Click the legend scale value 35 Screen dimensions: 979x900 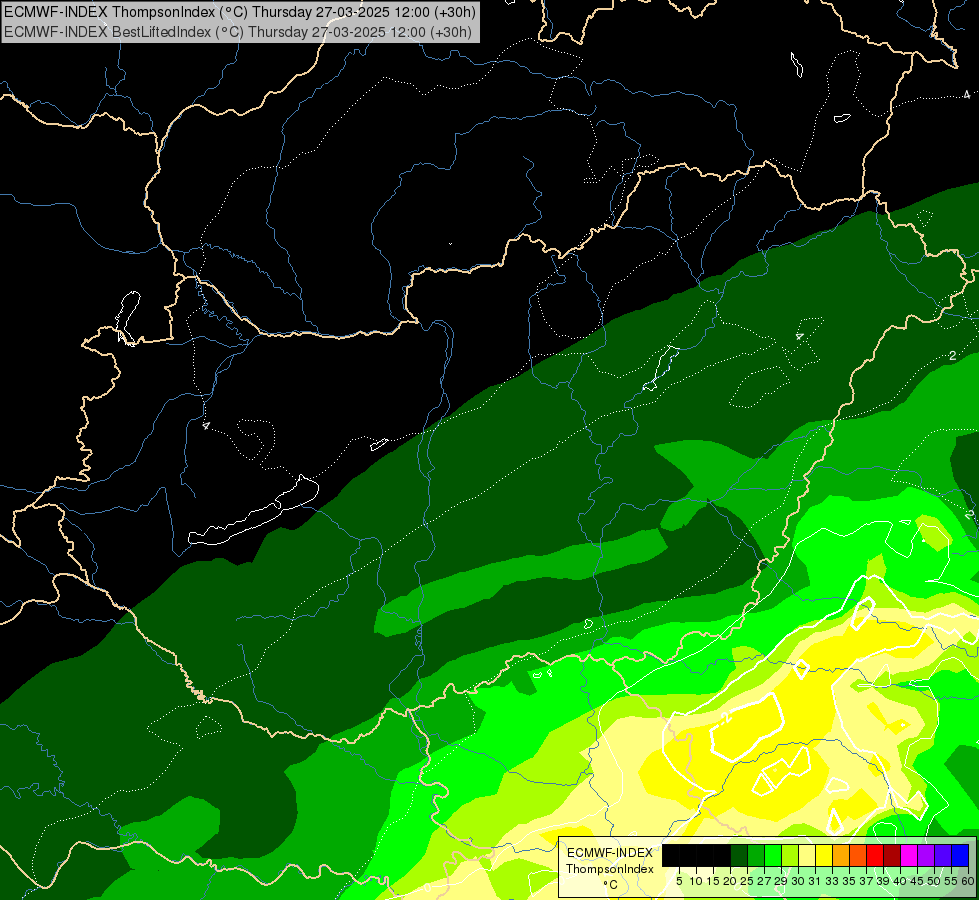coord(849,881)
